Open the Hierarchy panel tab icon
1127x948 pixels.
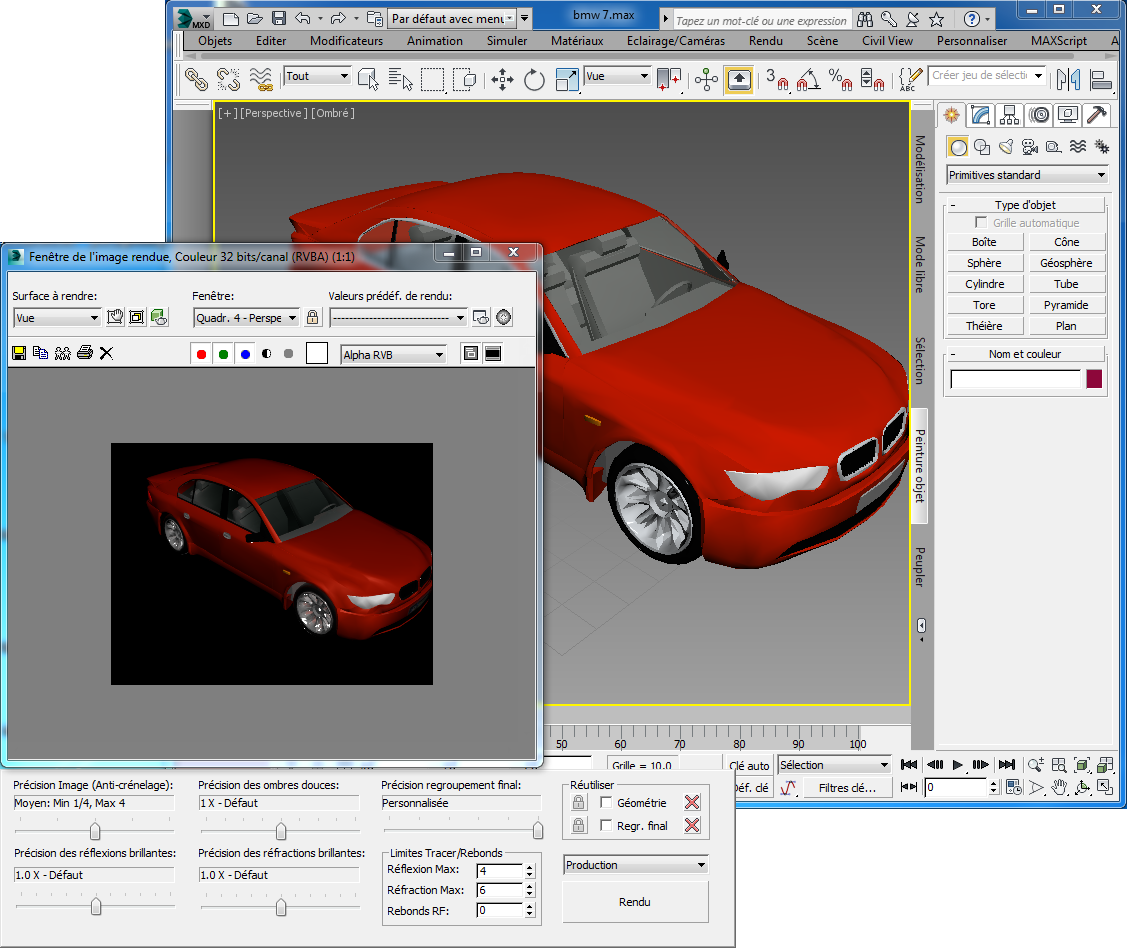1009,115
